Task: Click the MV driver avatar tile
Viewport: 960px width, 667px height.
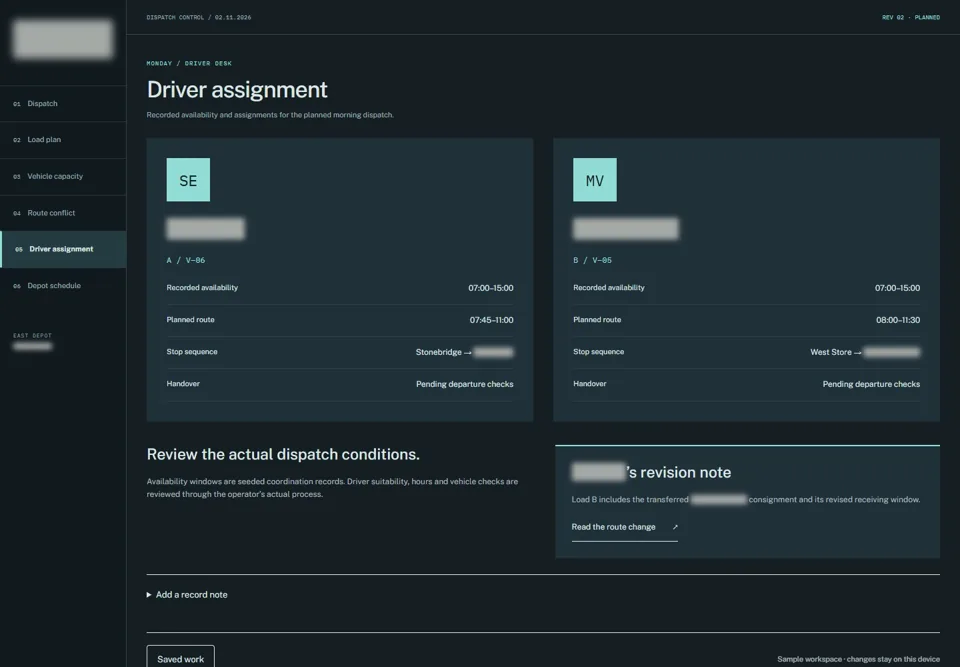Action: click(x=594, y=180)
